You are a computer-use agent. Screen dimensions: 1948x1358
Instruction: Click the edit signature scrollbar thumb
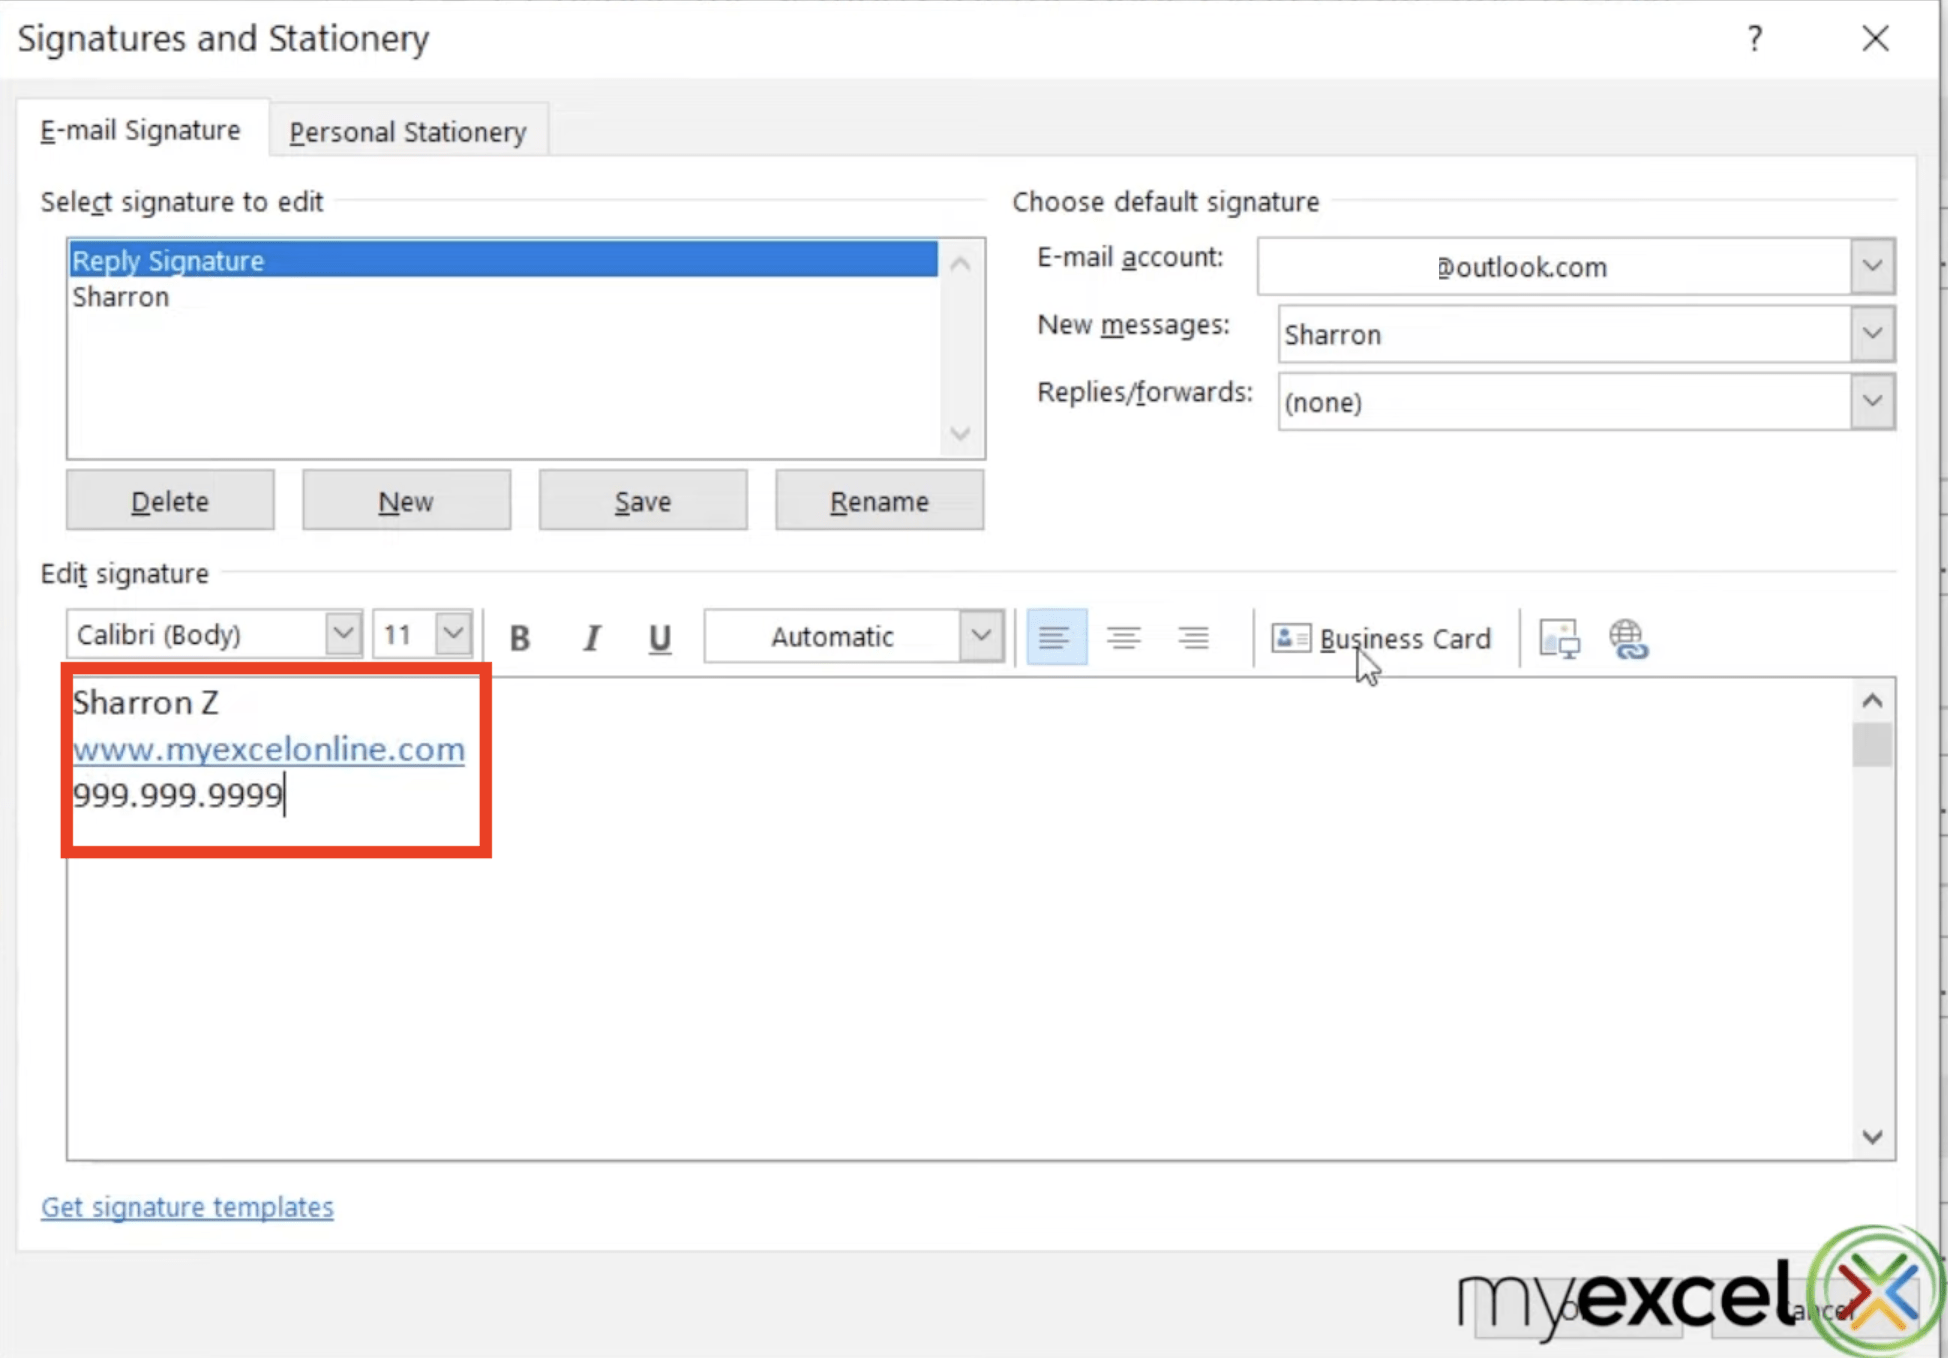point(1872,744)
